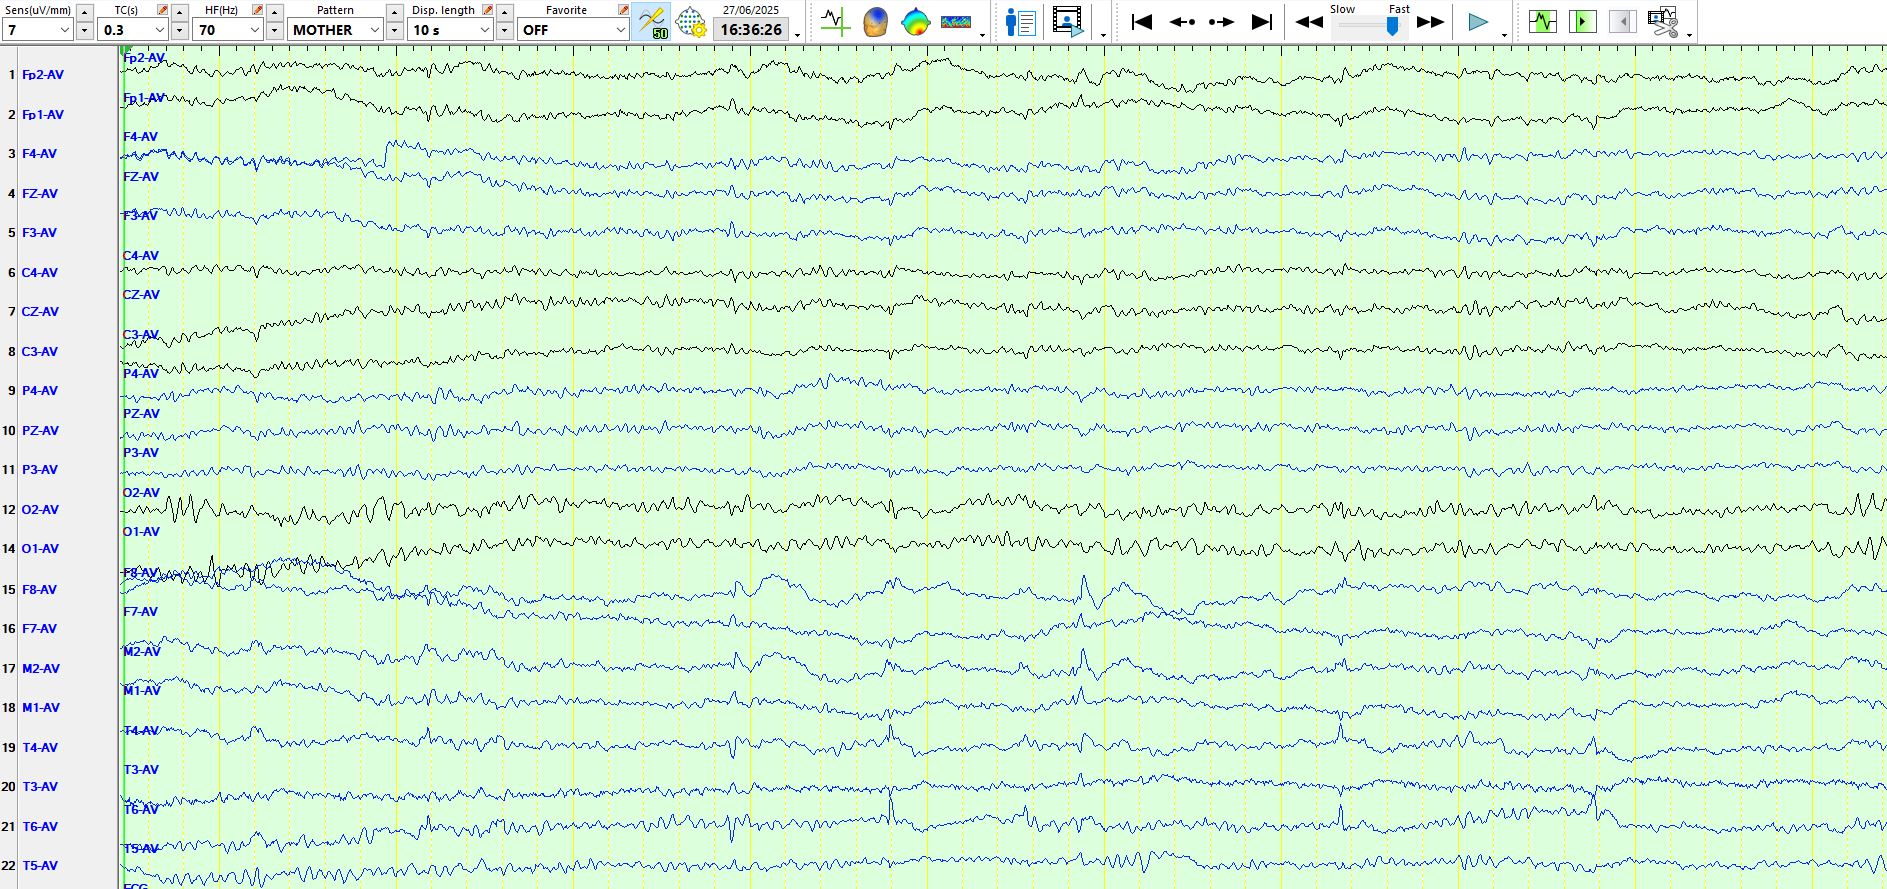Open the HF(Hz) filter dropdown

click(228, 30)
